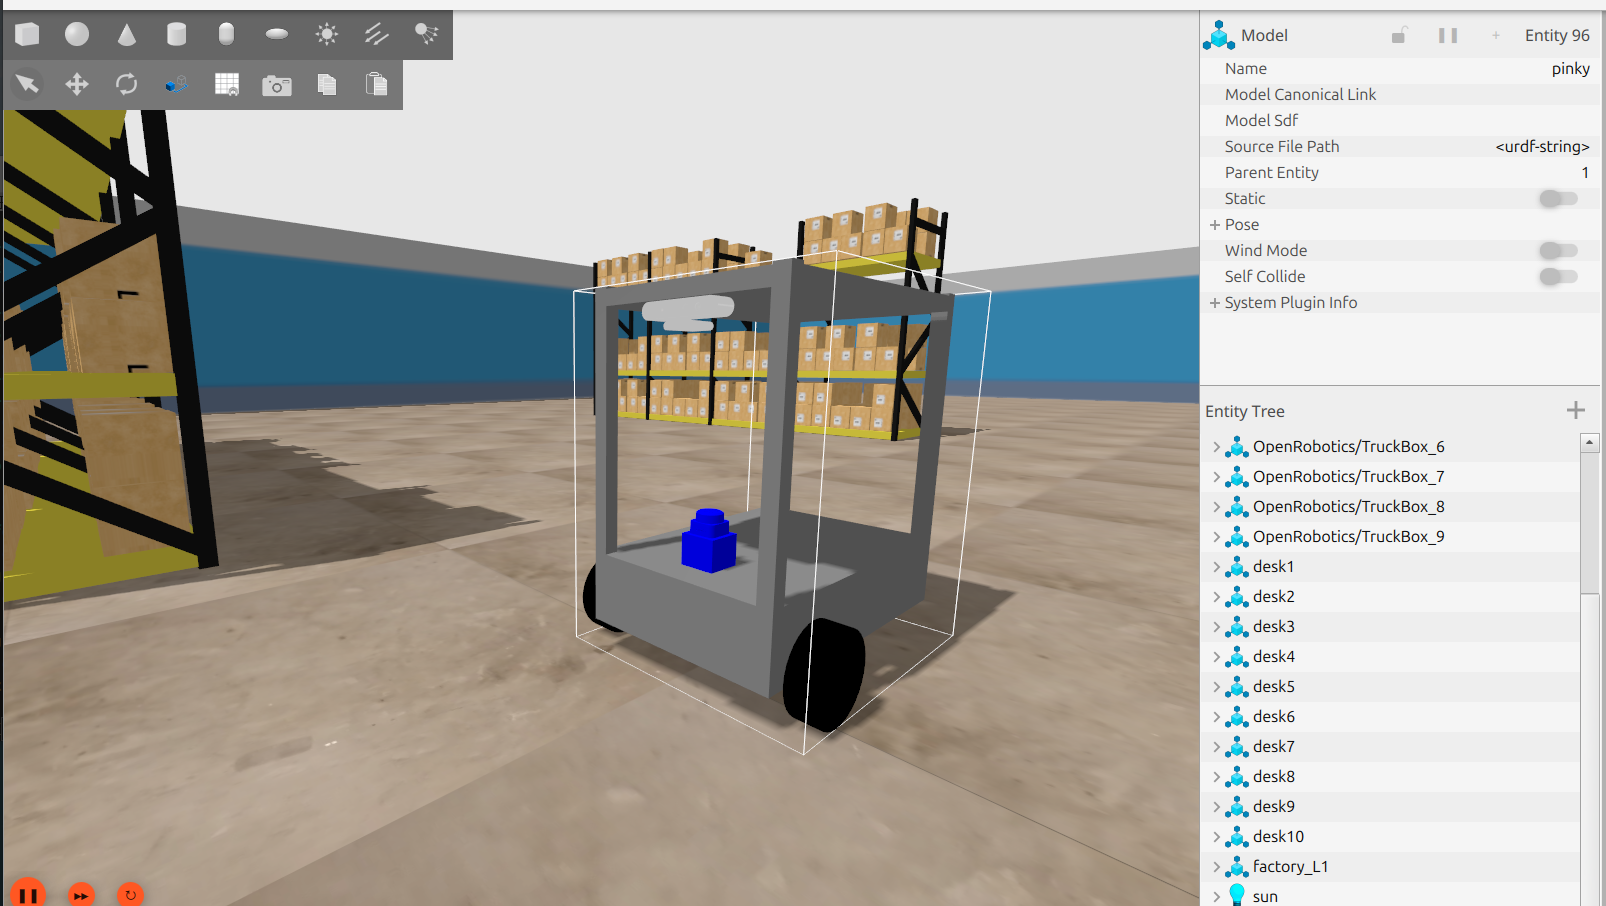Image resolution: width=1606 pixels, height=906 pixels.
Task: Turn on Self Collide
Action: click(x=1558, y=277)
